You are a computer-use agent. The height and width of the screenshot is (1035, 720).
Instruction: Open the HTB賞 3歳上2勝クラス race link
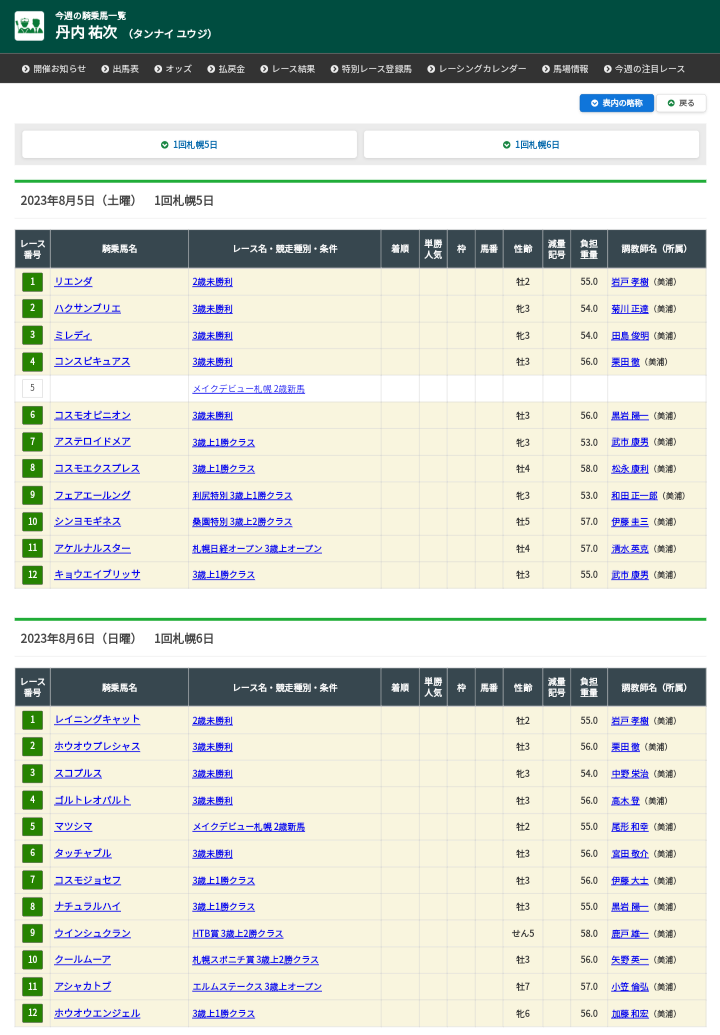[x=238, y=934]
